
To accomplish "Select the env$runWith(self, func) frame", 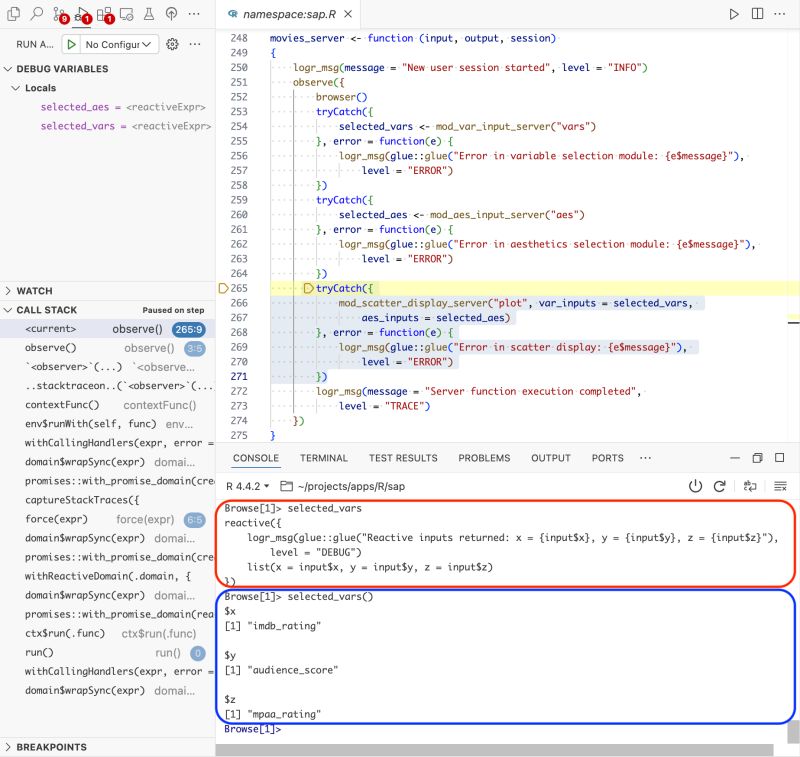I will [108, 424].
